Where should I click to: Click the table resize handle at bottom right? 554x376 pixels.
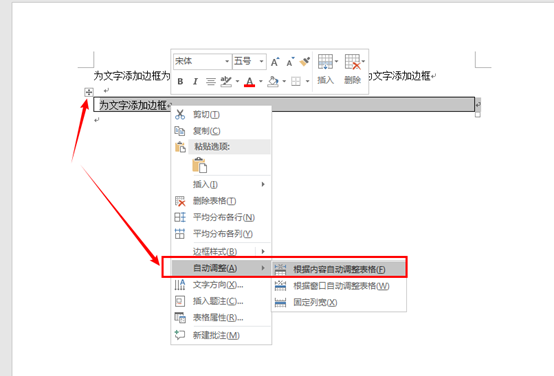tap(478, 115)
